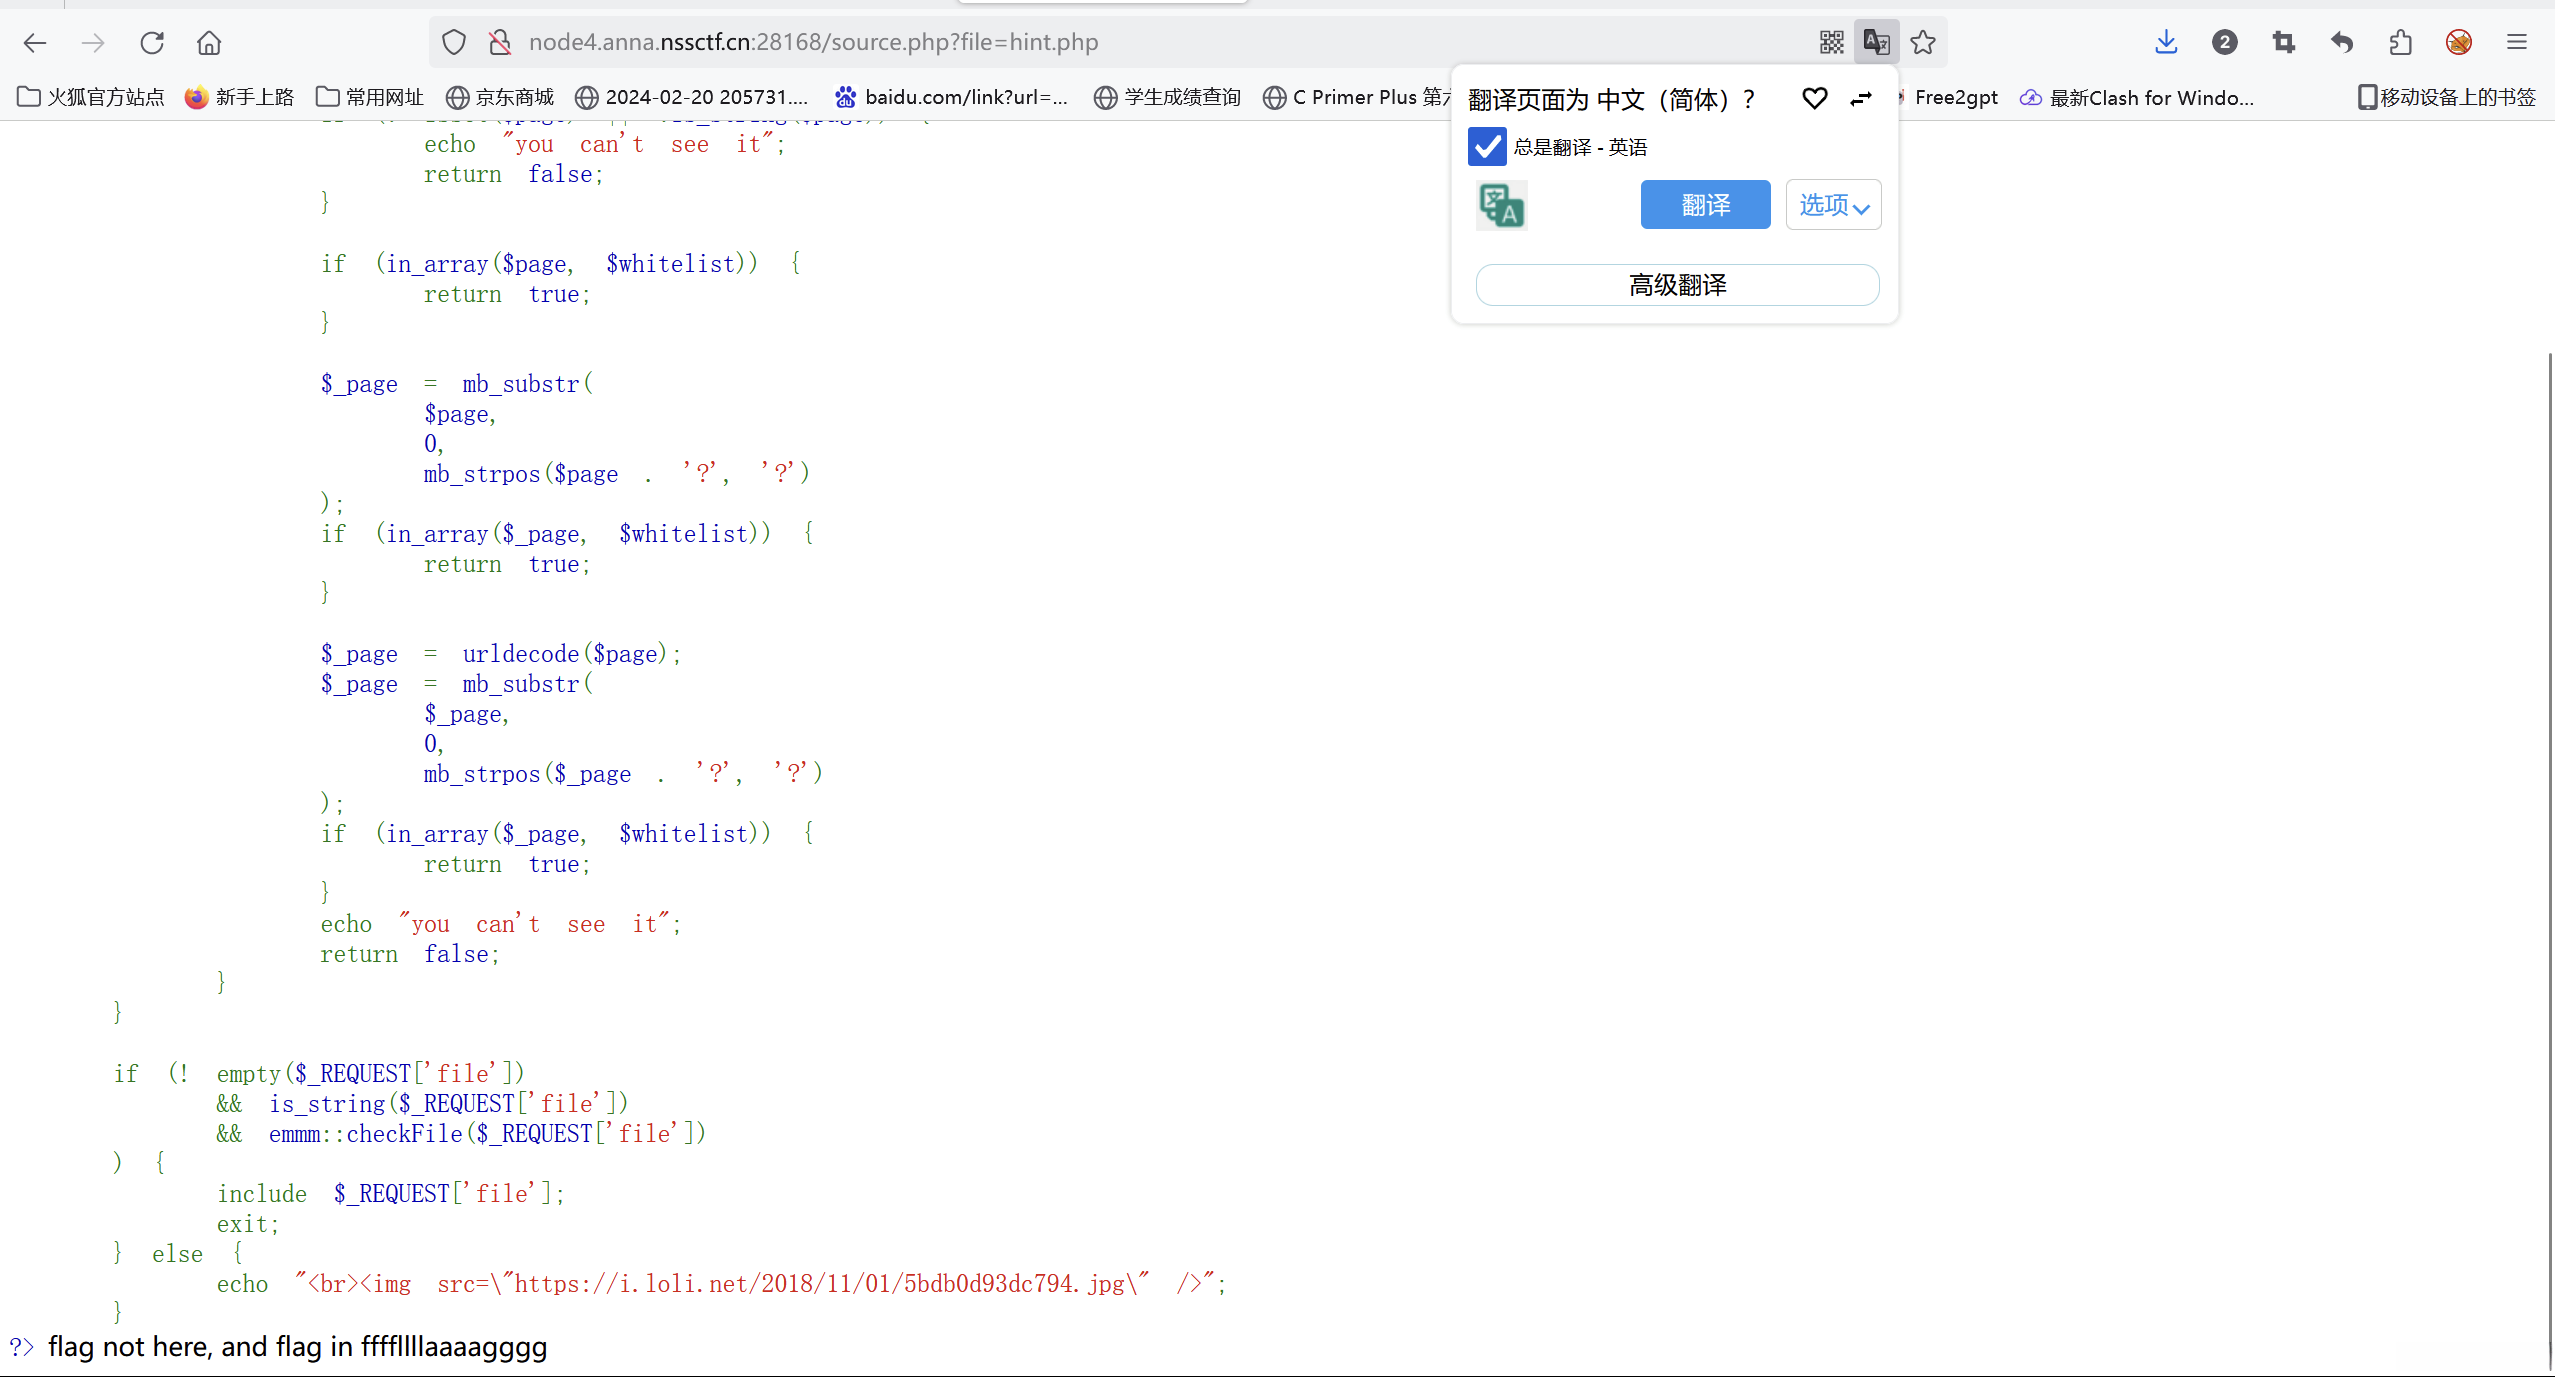Toggle the translate page icon in address bar

click(1876, 42)
